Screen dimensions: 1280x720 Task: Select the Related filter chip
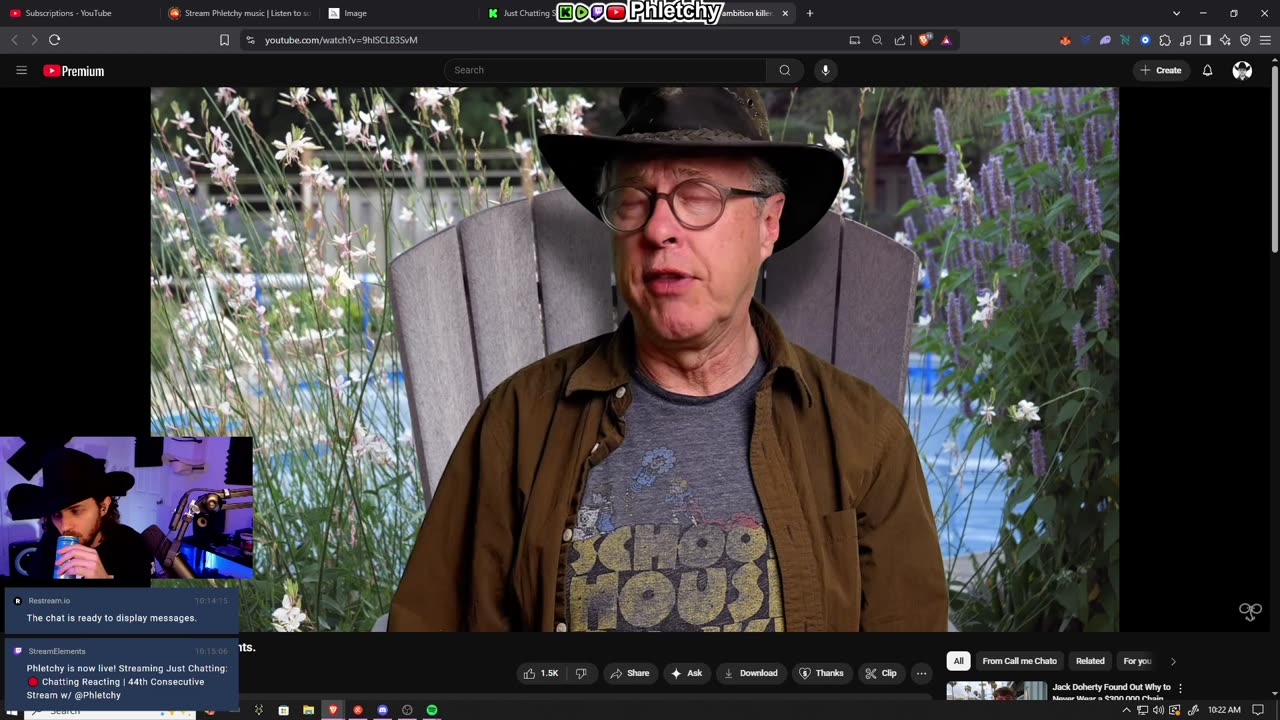coord(1090,661)
